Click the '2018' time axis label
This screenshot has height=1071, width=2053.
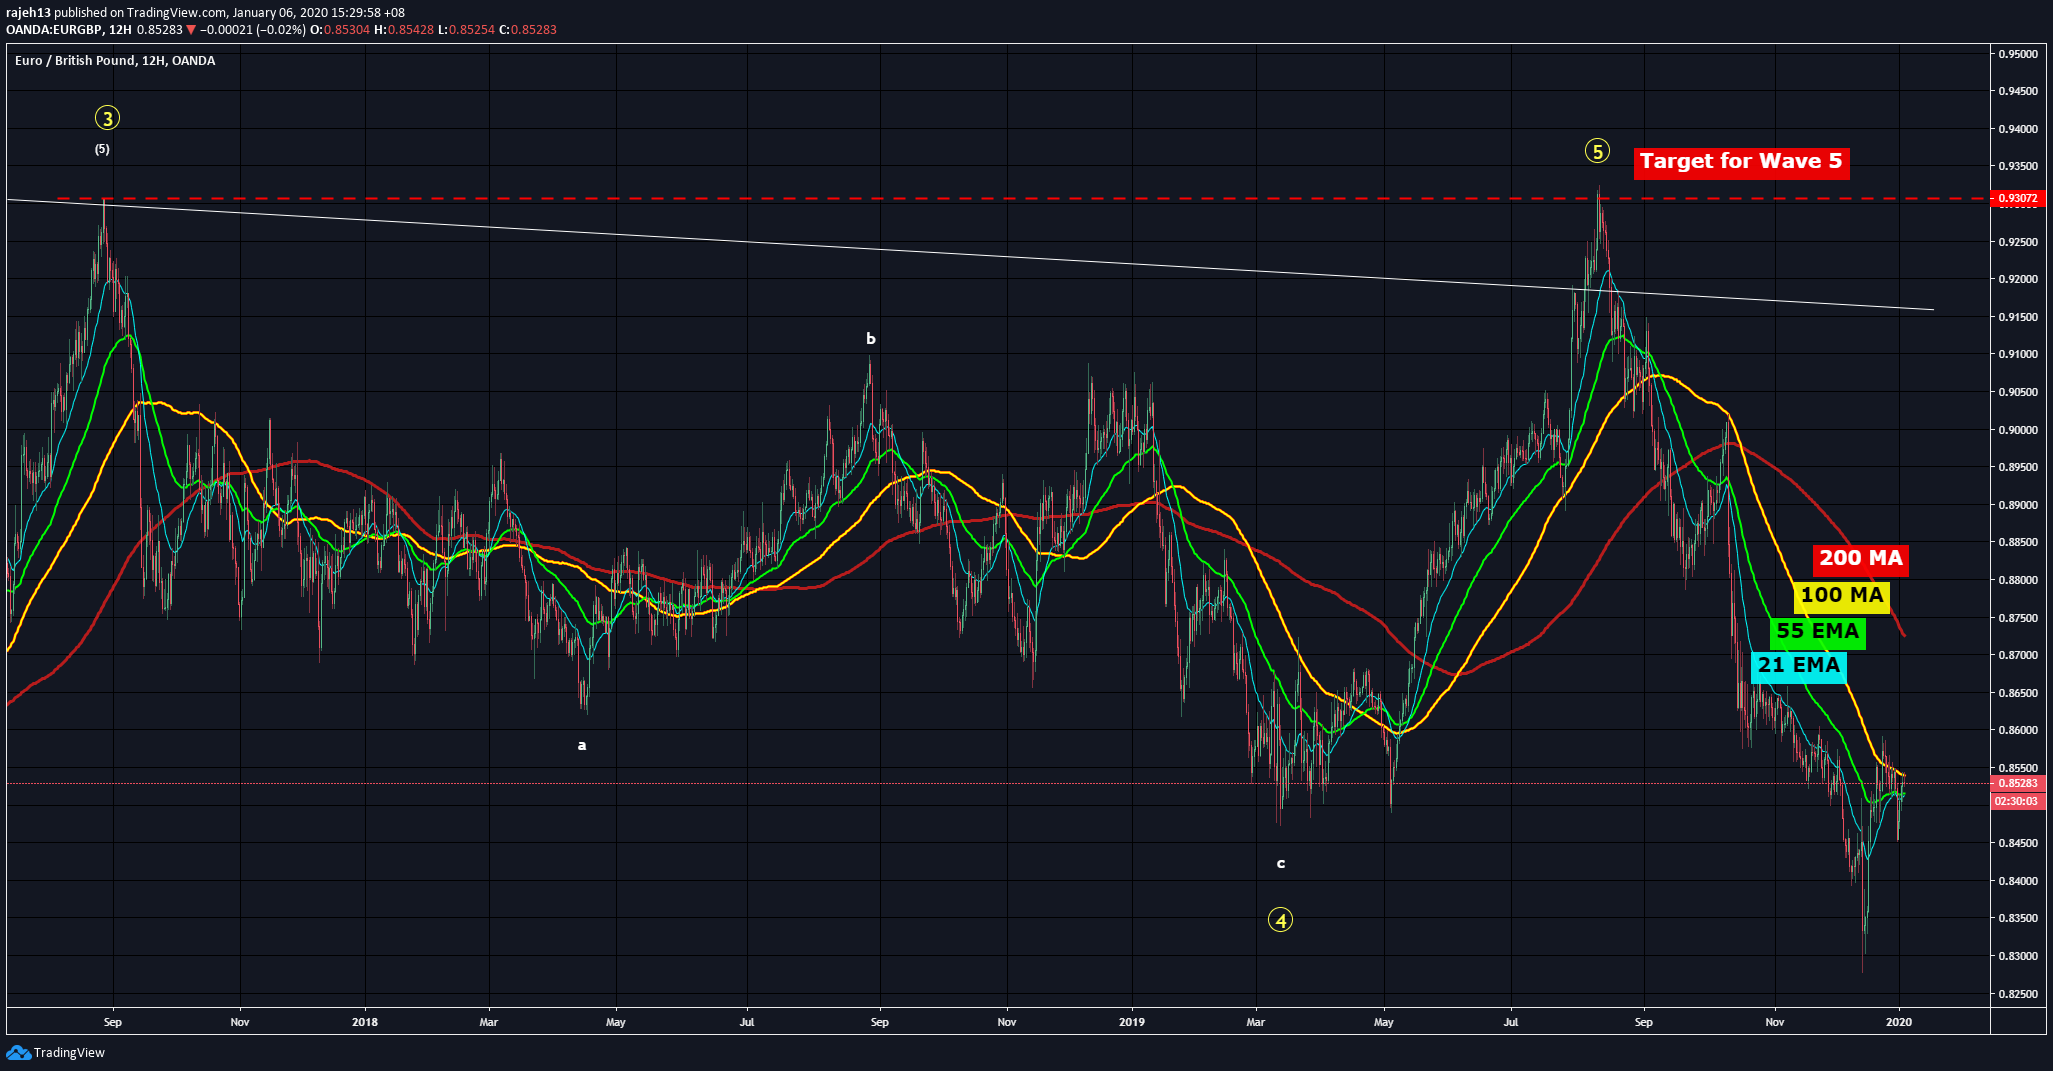point(365,1022)
